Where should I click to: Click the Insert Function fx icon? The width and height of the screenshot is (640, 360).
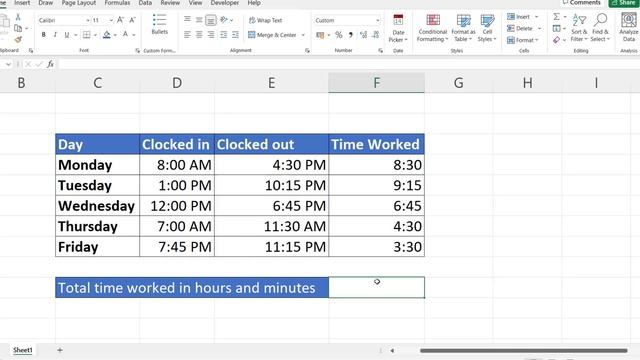point(50,64)
